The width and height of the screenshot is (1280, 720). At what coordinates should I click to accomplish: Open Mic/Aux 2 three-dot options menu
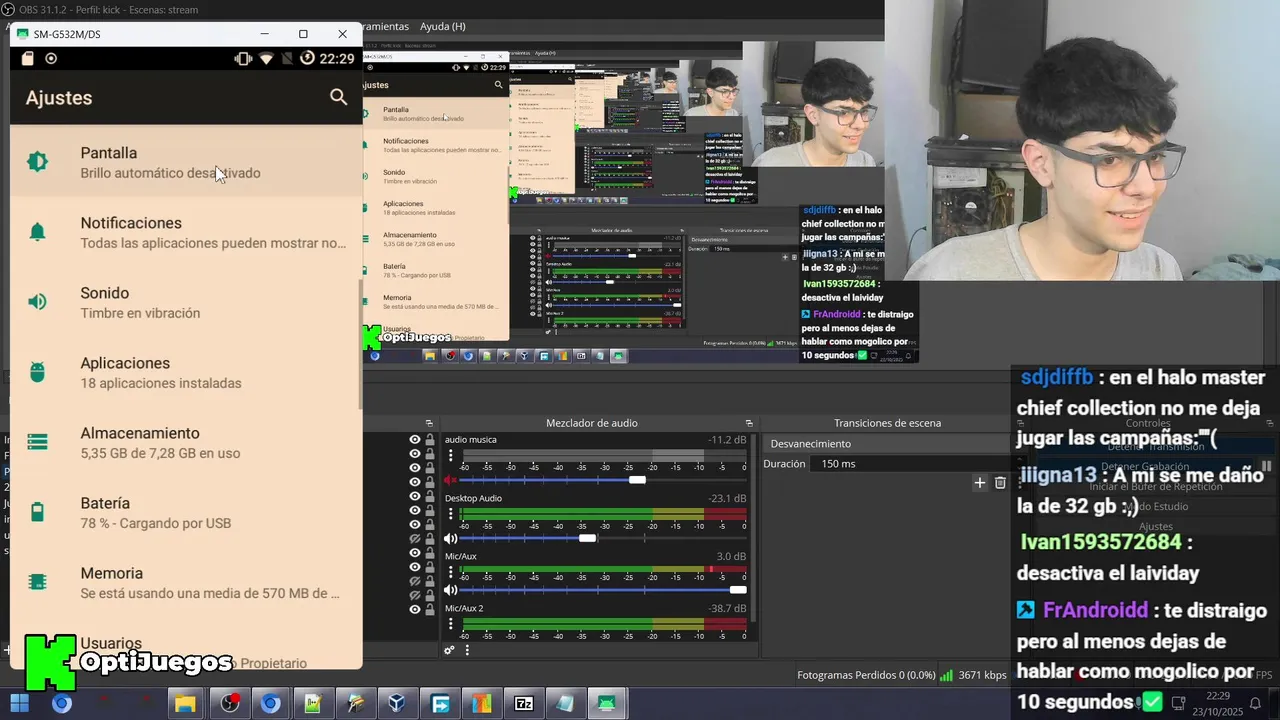tap(450, 624)
